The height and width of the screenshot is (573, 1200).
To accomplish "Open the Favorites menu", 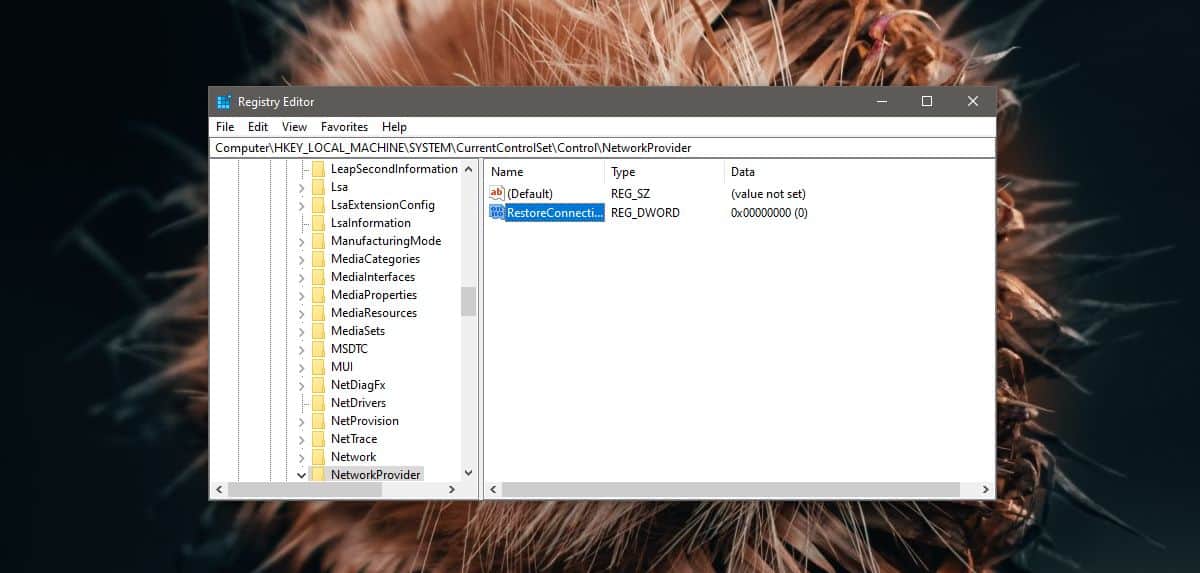I will [x=344, y=127].
